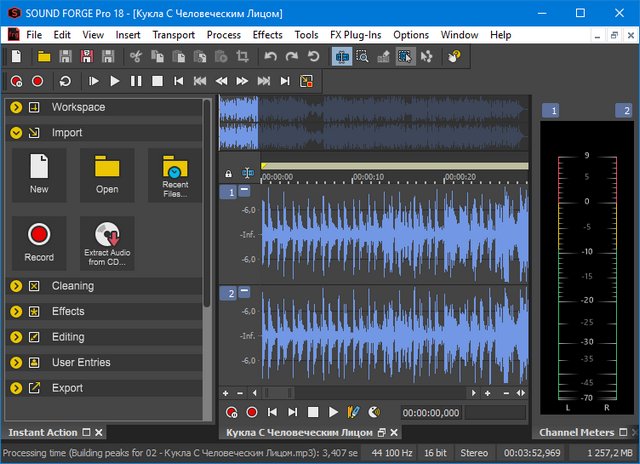Click Undo arrow in the main toolbar

[x=270, y=58]
